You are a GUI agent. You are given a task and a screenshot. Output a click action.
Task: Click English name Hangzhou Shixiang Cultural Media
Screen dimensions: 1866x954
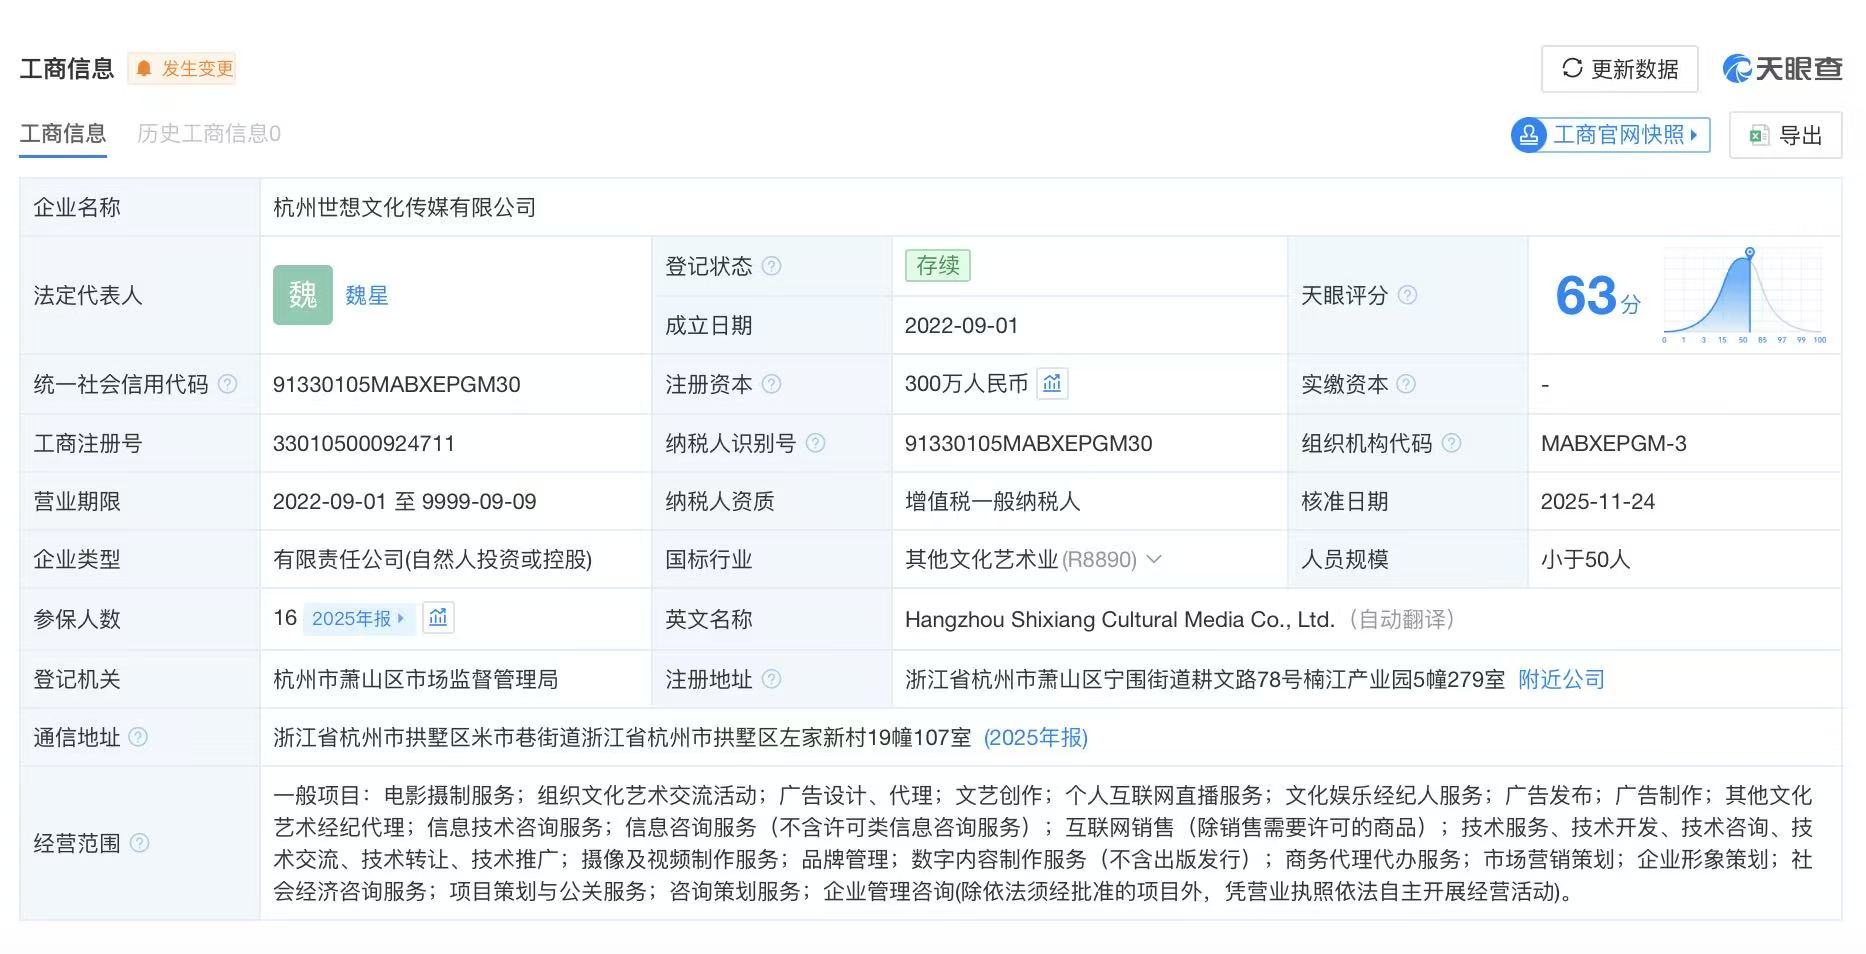click(1119, 620)
